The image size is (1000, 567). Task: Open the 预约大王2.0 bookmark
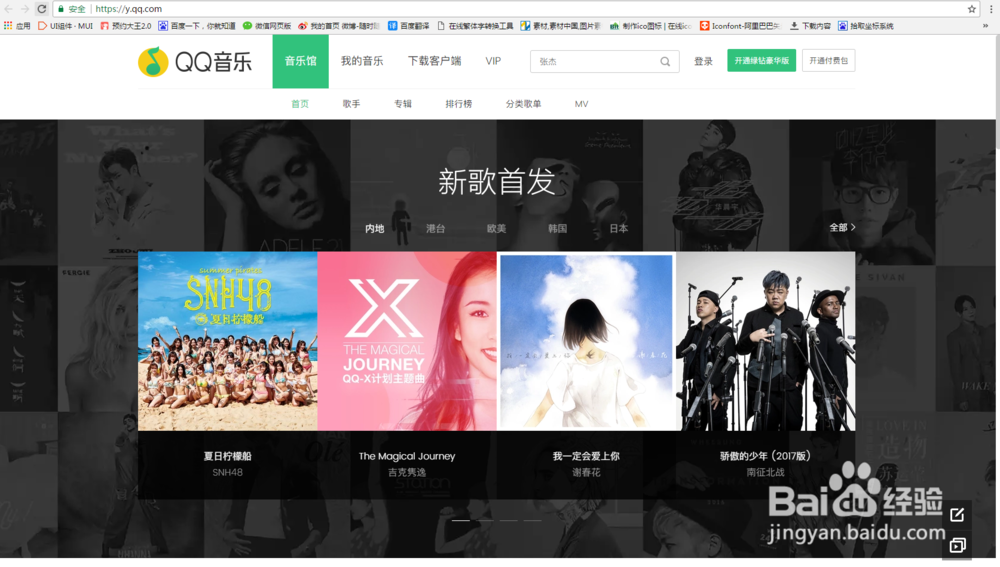pos(126,26)
